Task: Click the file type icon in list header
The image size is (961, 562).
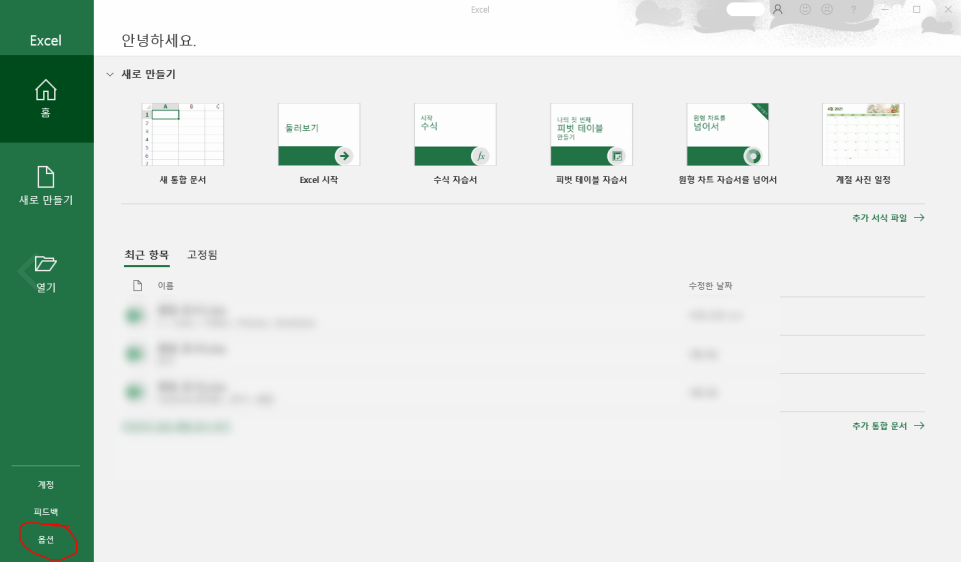Action: (137, 286)
